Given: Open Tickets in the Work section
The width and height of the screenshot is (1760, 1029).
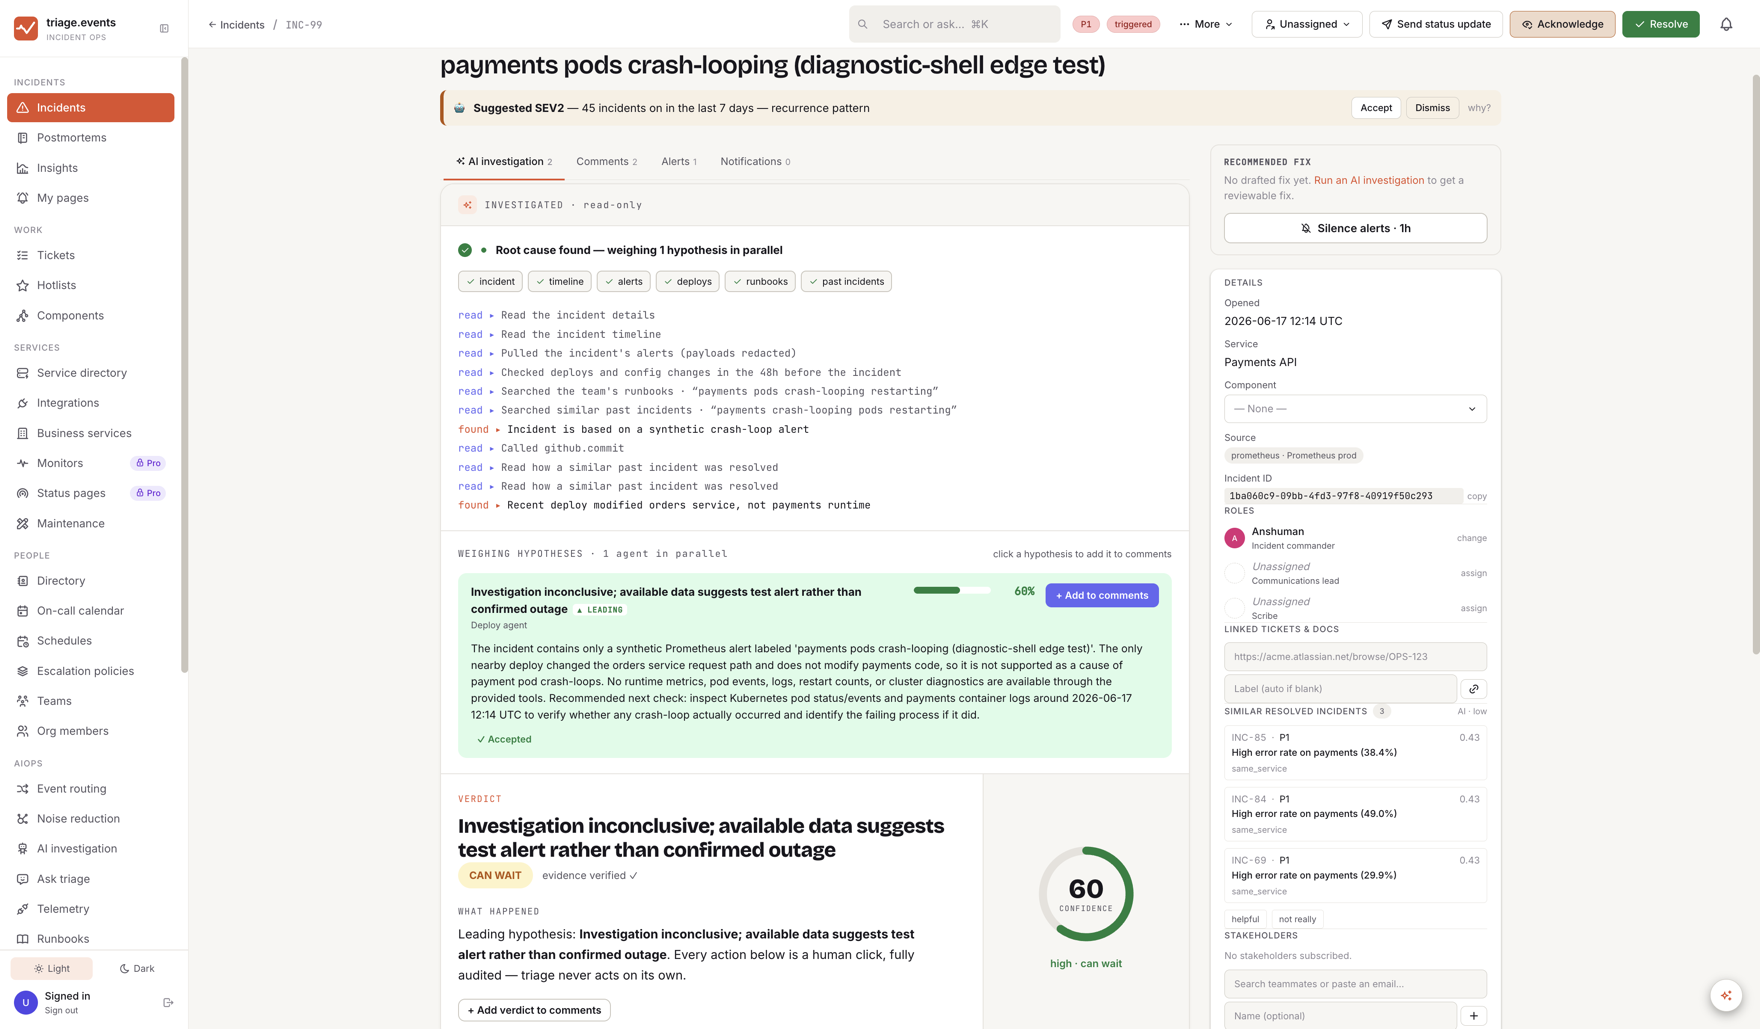Looking at the screenshot, I should point(90,255).
